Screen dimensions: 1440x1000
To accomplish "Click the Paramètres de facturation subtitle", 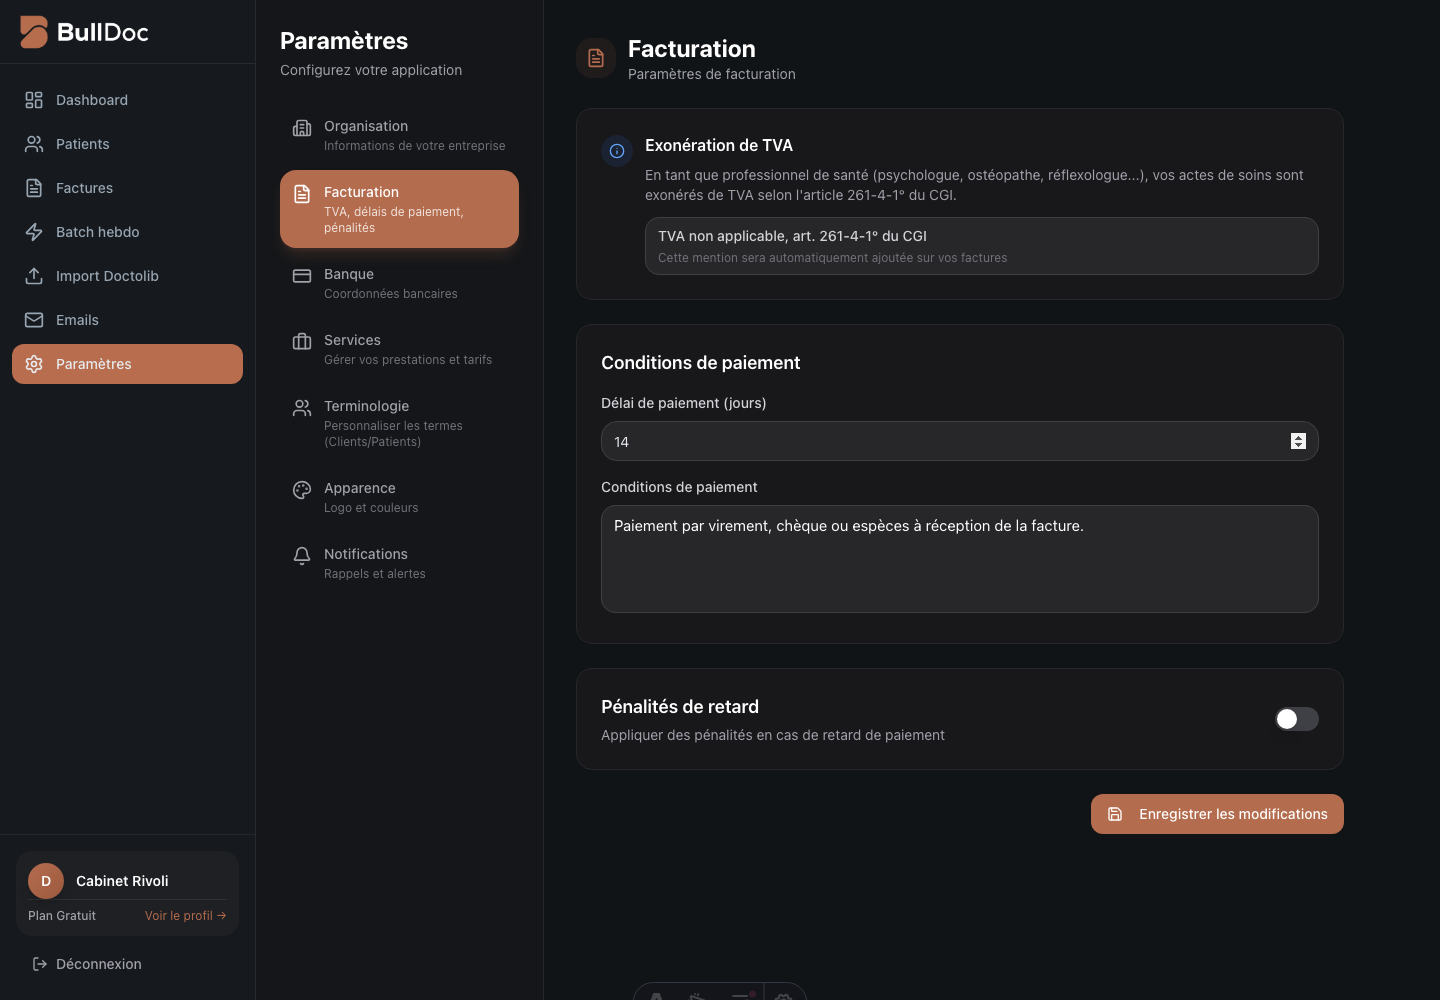I will [712, 74].
